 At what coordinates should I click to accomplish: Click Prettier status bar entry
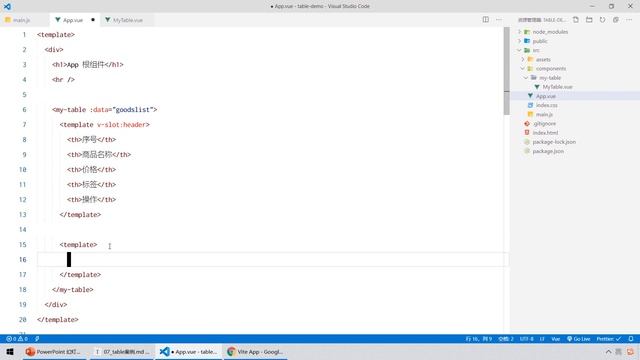click(609, 339)
